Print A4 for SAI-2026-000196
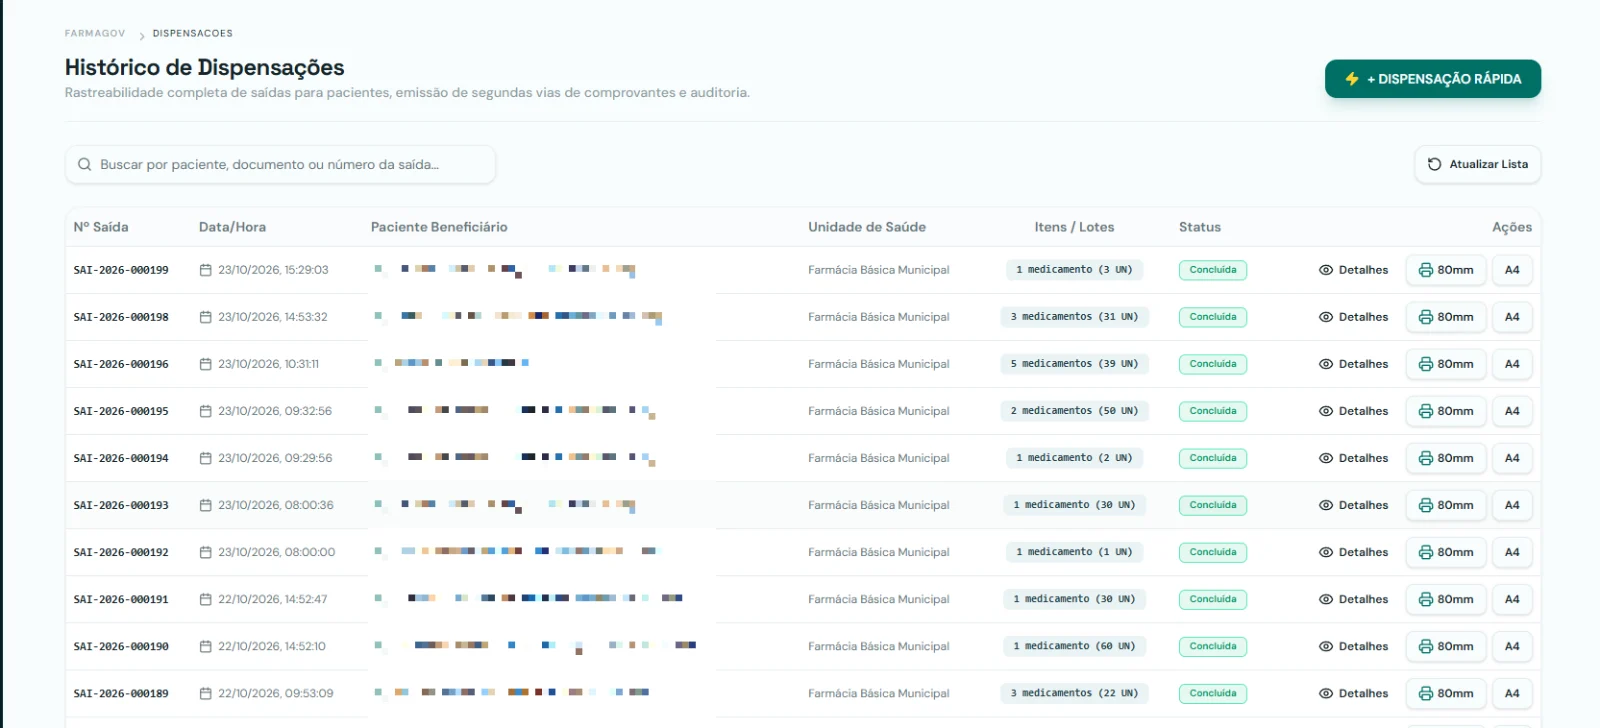The width and height of the screenshot is (1600, 728). [1512, 364]
